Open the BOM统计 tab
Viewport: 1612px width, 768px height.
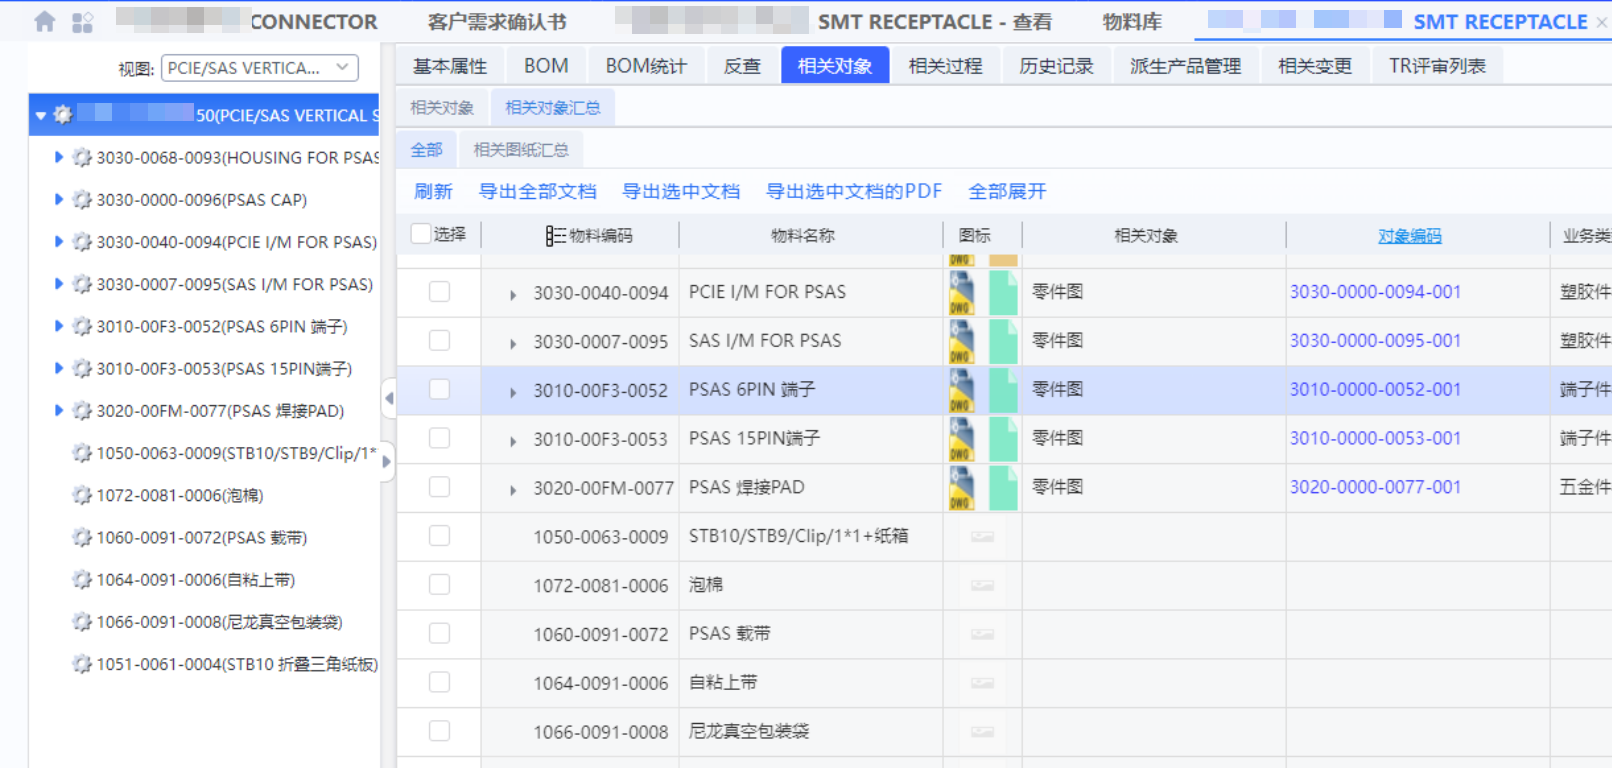click(646, 66)
